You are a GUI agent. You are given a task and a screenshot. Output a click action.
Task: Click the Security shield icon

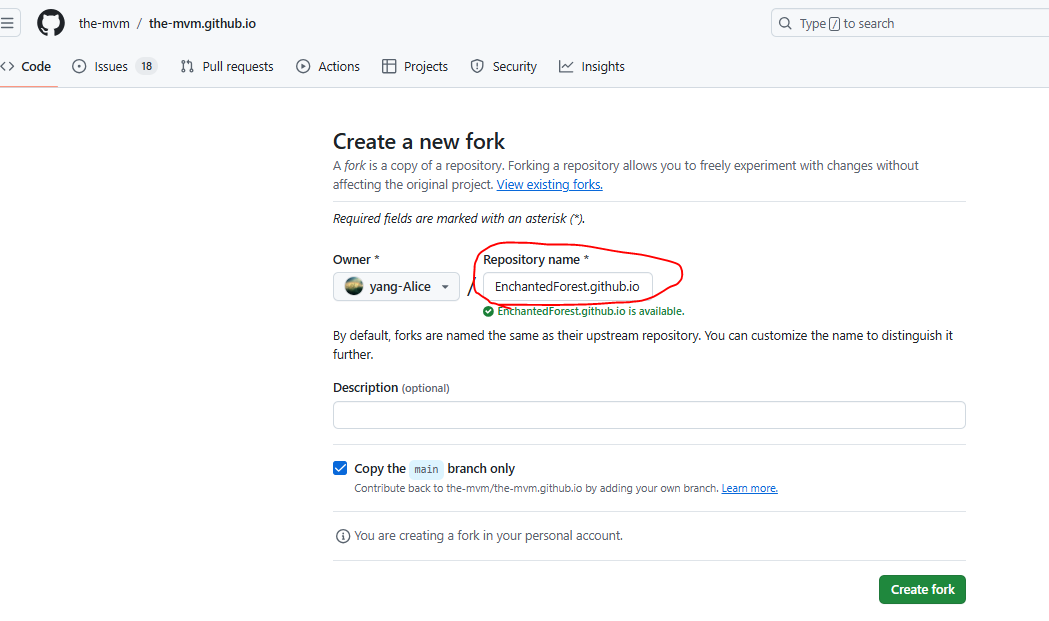(477, 66)
